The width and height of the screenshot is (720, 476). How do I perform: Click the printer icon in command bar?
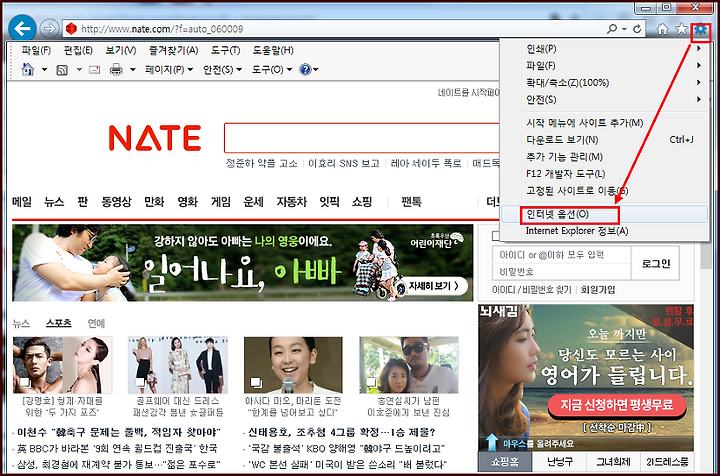[116, 70]
